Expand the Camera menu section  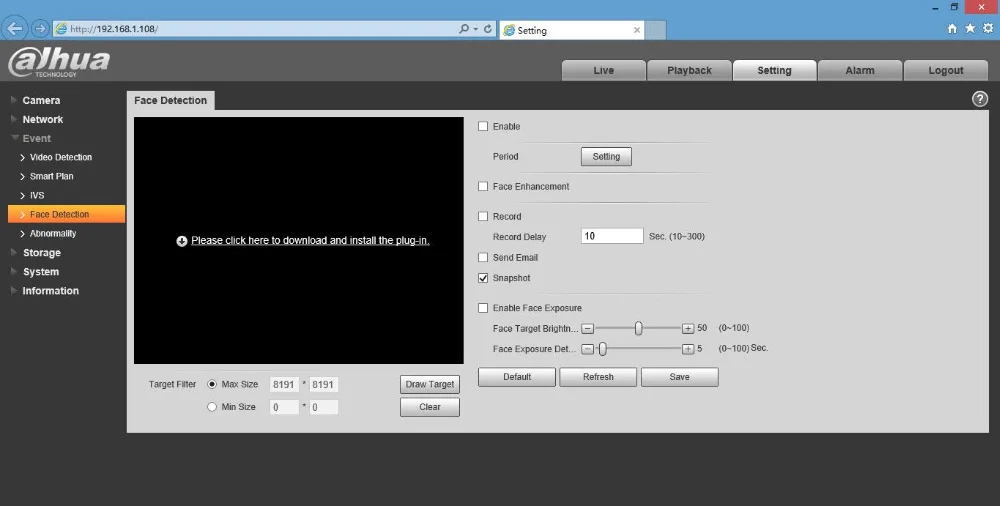pyautogui.click(x=41, y=100)
